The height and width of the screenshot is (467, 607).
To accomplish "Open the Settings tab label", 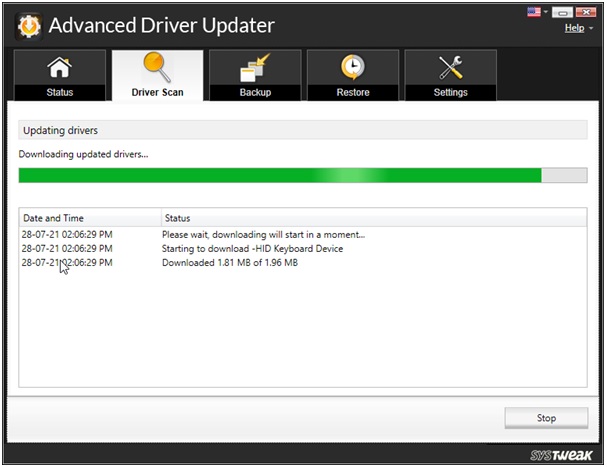I will pyautogui.click(x=450, y=93).
